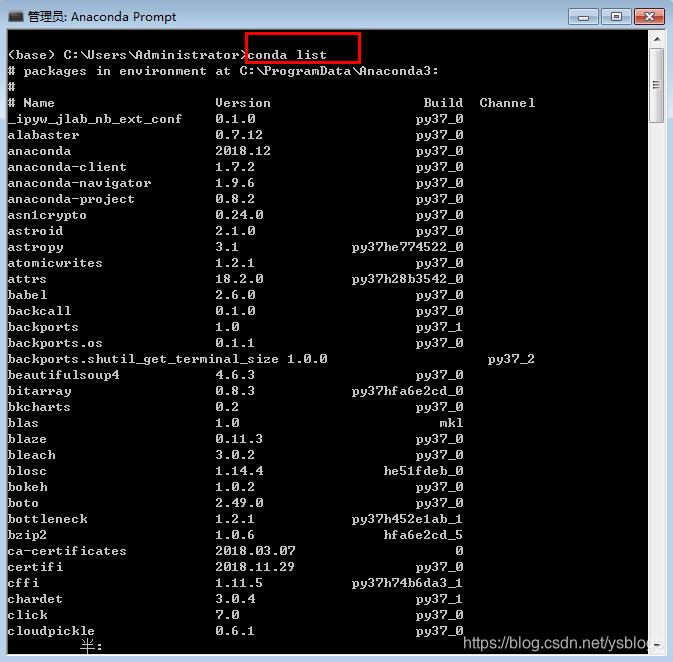Click the 'asn1crypto' package name
The width and height of the screenshot is (673, 662).
tap(47, 215)
